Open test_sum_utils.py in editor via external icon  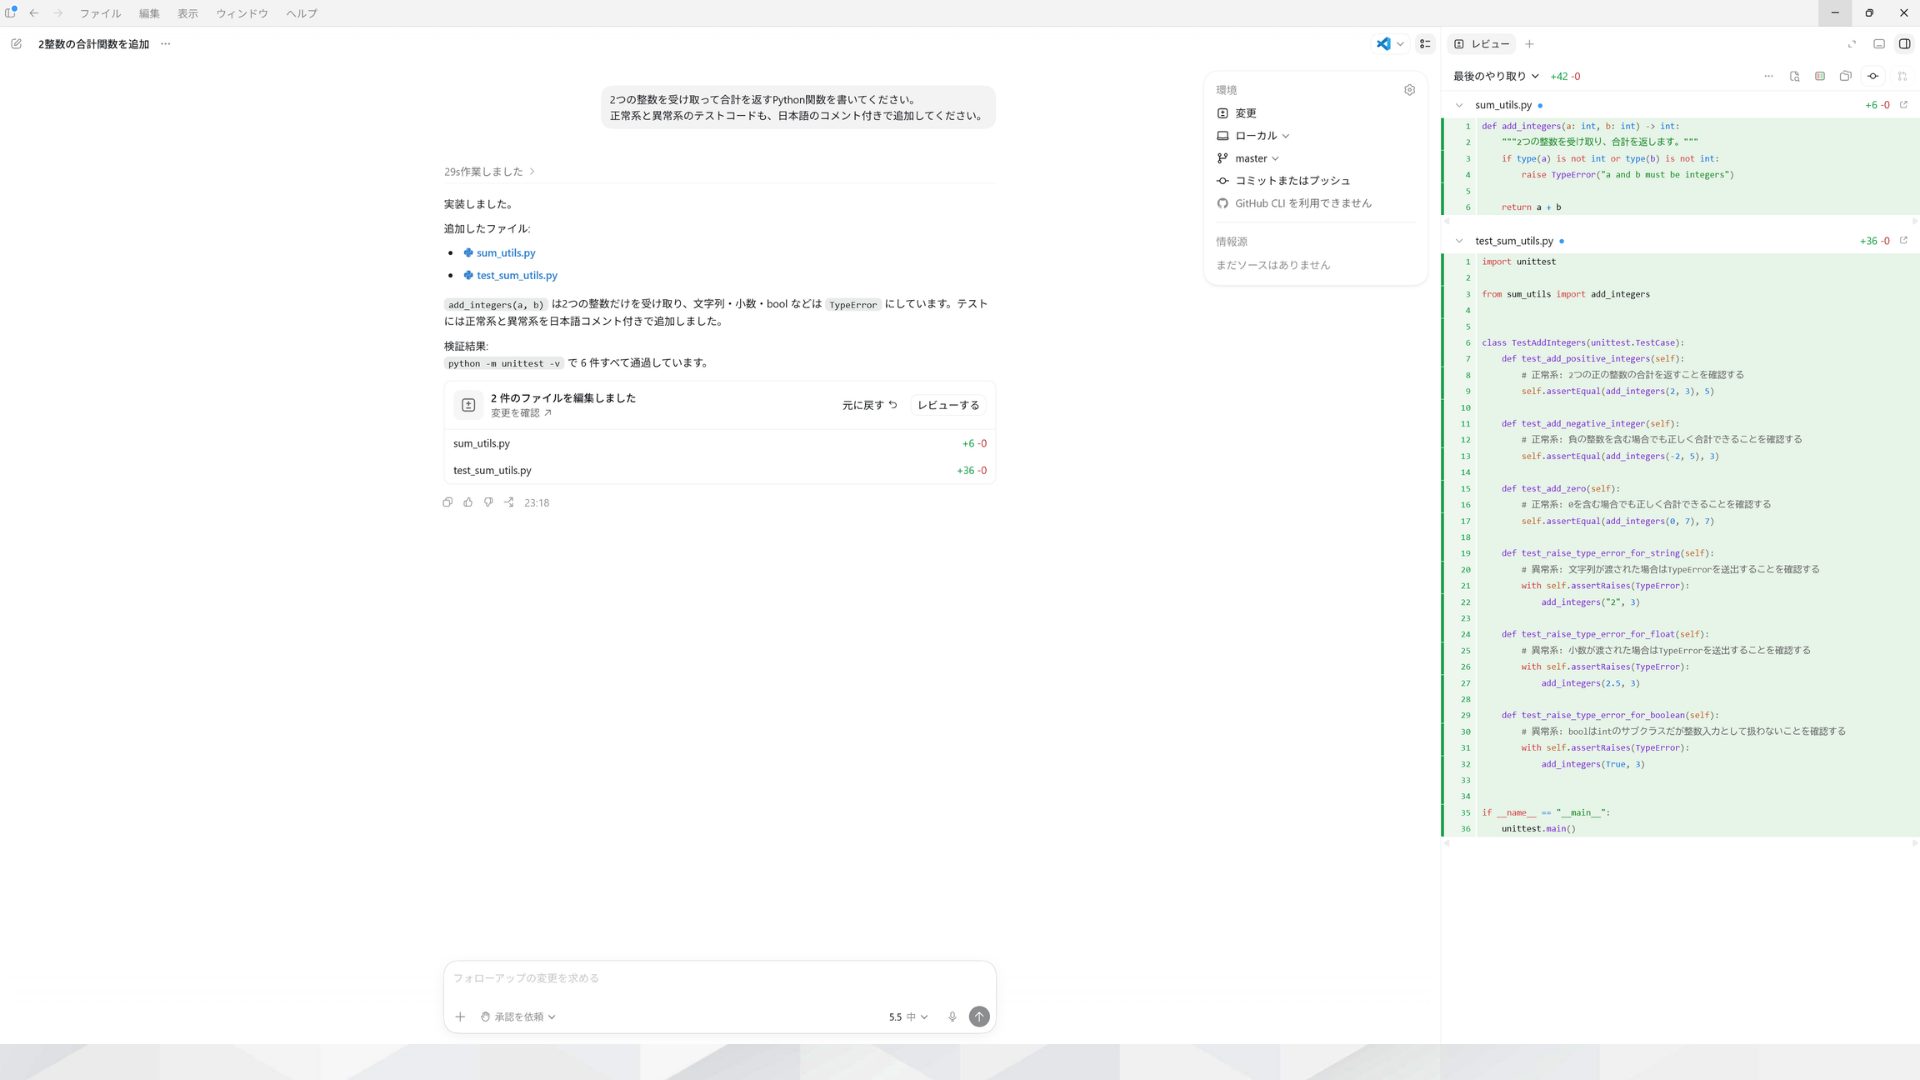1903,241
